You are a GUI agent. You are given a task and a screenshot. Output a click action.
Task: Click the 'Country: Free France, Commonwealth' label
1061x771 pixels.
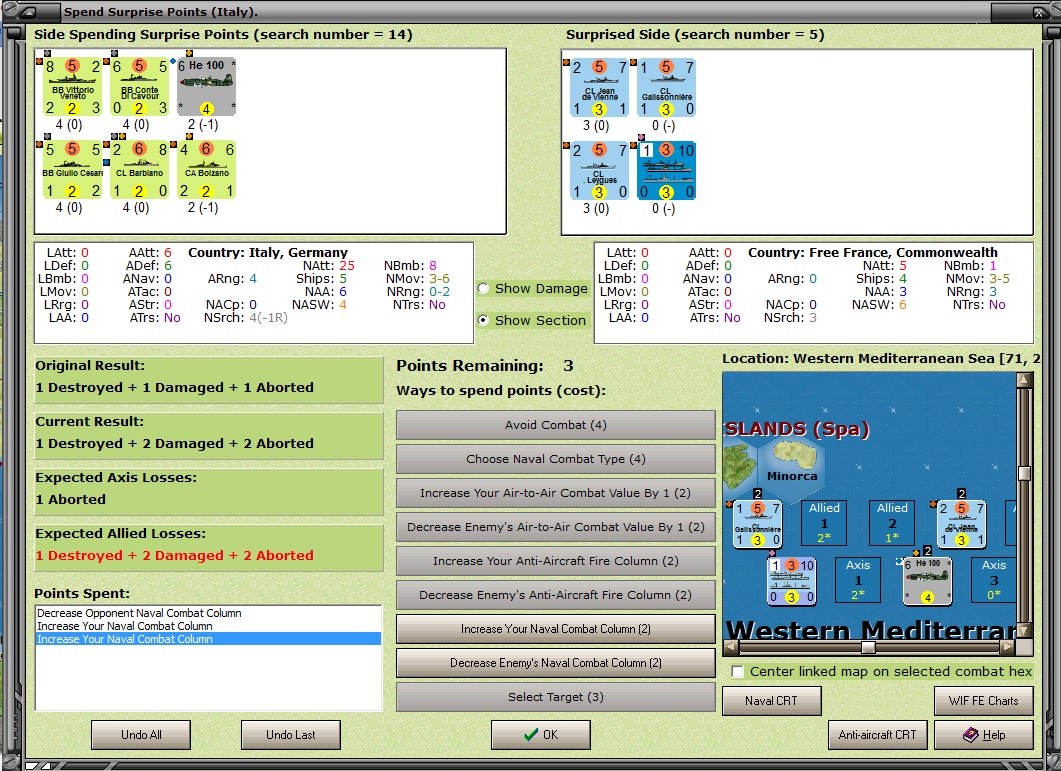pos(873,252)
